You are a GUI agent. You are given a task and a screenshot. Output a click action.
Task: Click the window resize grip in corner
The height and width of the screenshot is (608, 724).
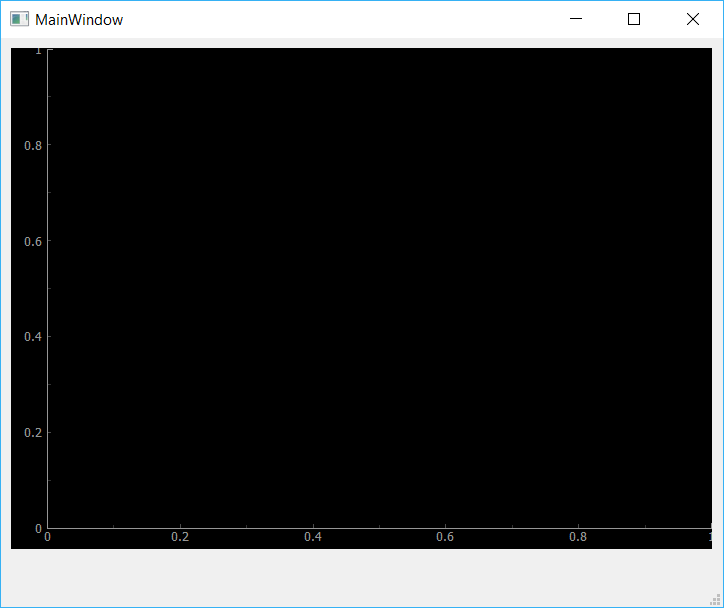pos(715,600)
